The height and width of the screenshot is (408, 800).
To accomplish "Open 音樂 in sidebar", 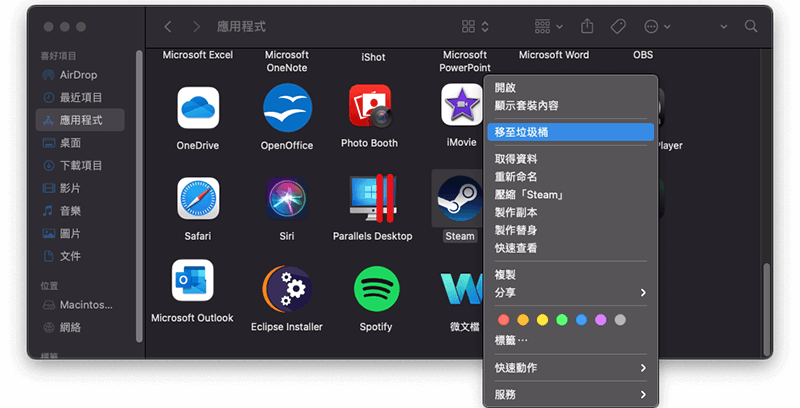I will click(x=80, y=211).
